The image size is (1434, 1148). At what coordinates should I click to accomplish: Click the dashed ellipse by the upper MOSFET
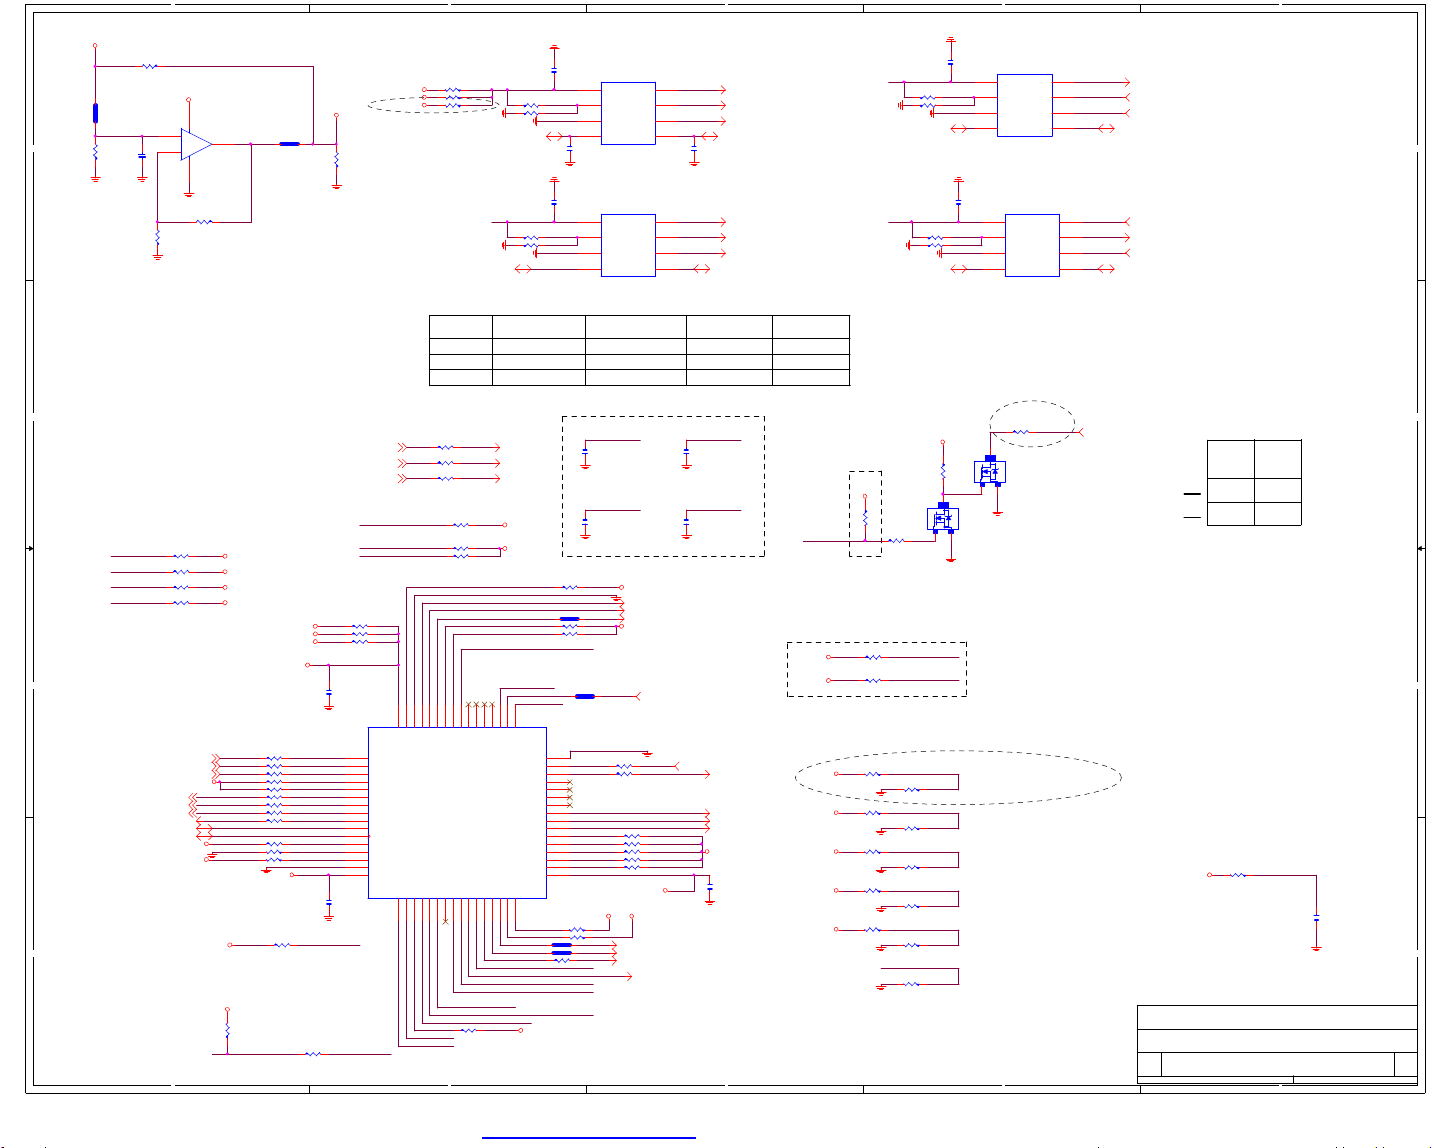(x=1032, y=424)
